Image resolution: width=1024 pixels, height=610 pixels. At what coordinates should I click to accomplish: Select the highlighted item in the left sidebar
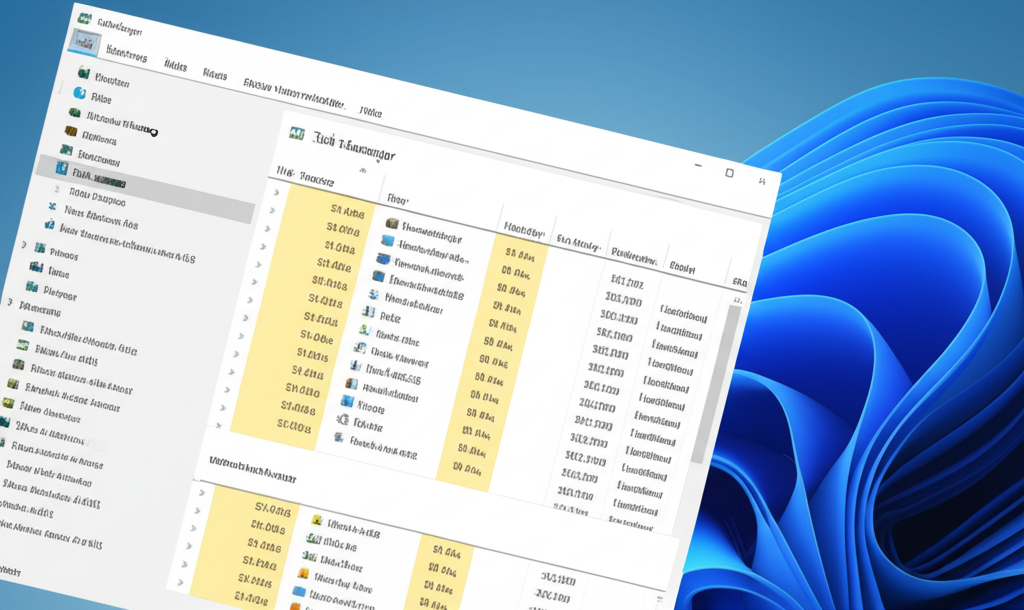pyautogui.click(x=100, y=180)
